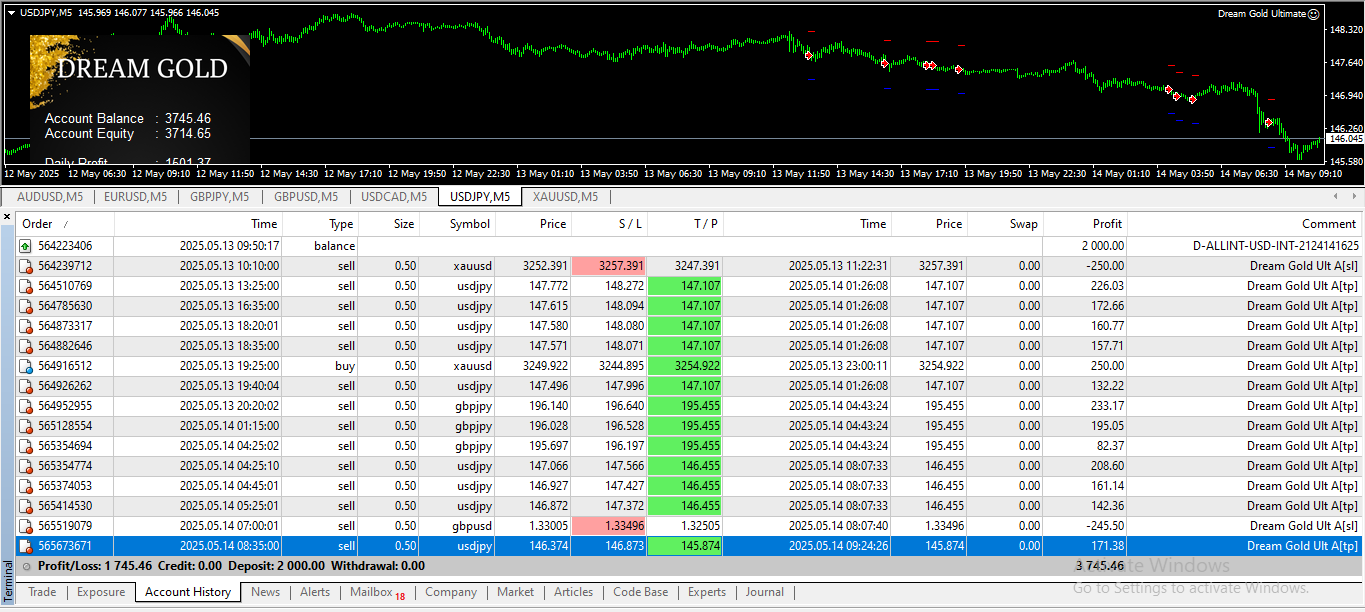This screenshot has width=1365, height=612.
Task: Open the Market tab
Action: [515, 592]
